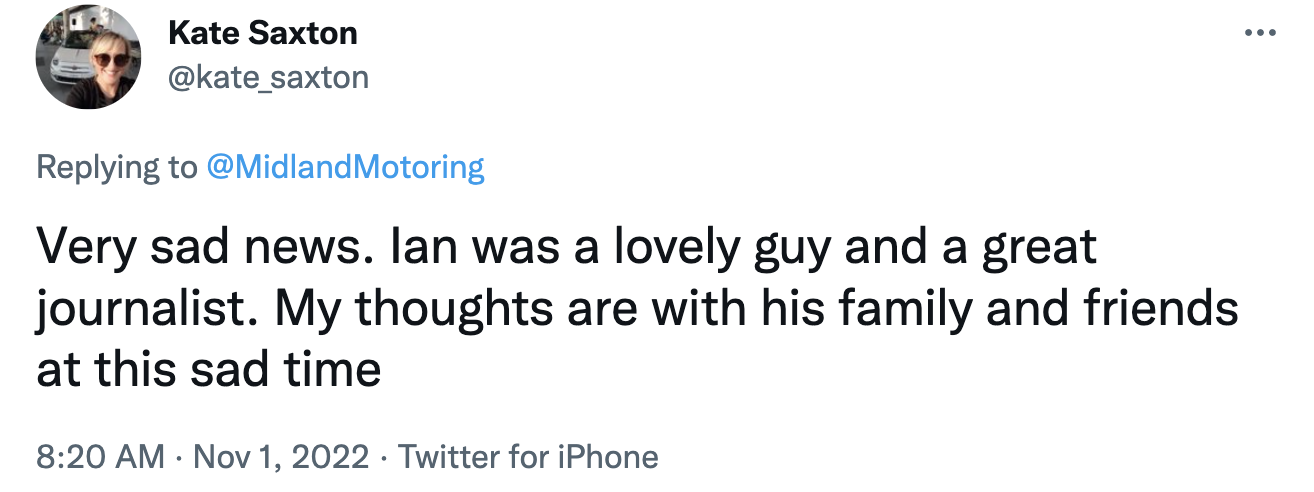Open the three-dot more options menu
The height and width of the screenshot is (492, 1314).
1262,34
